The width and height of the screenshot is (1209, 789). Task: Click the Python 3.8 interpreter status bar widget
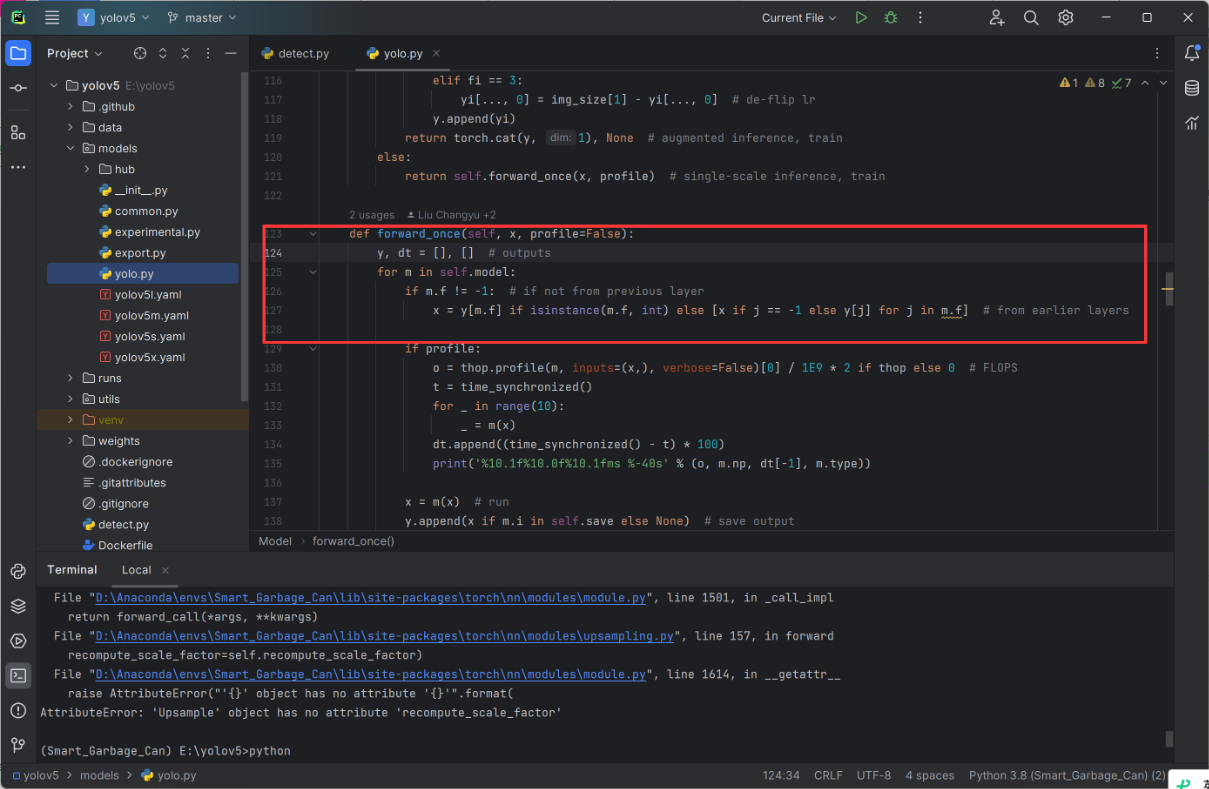click(x=1066, y=775)
